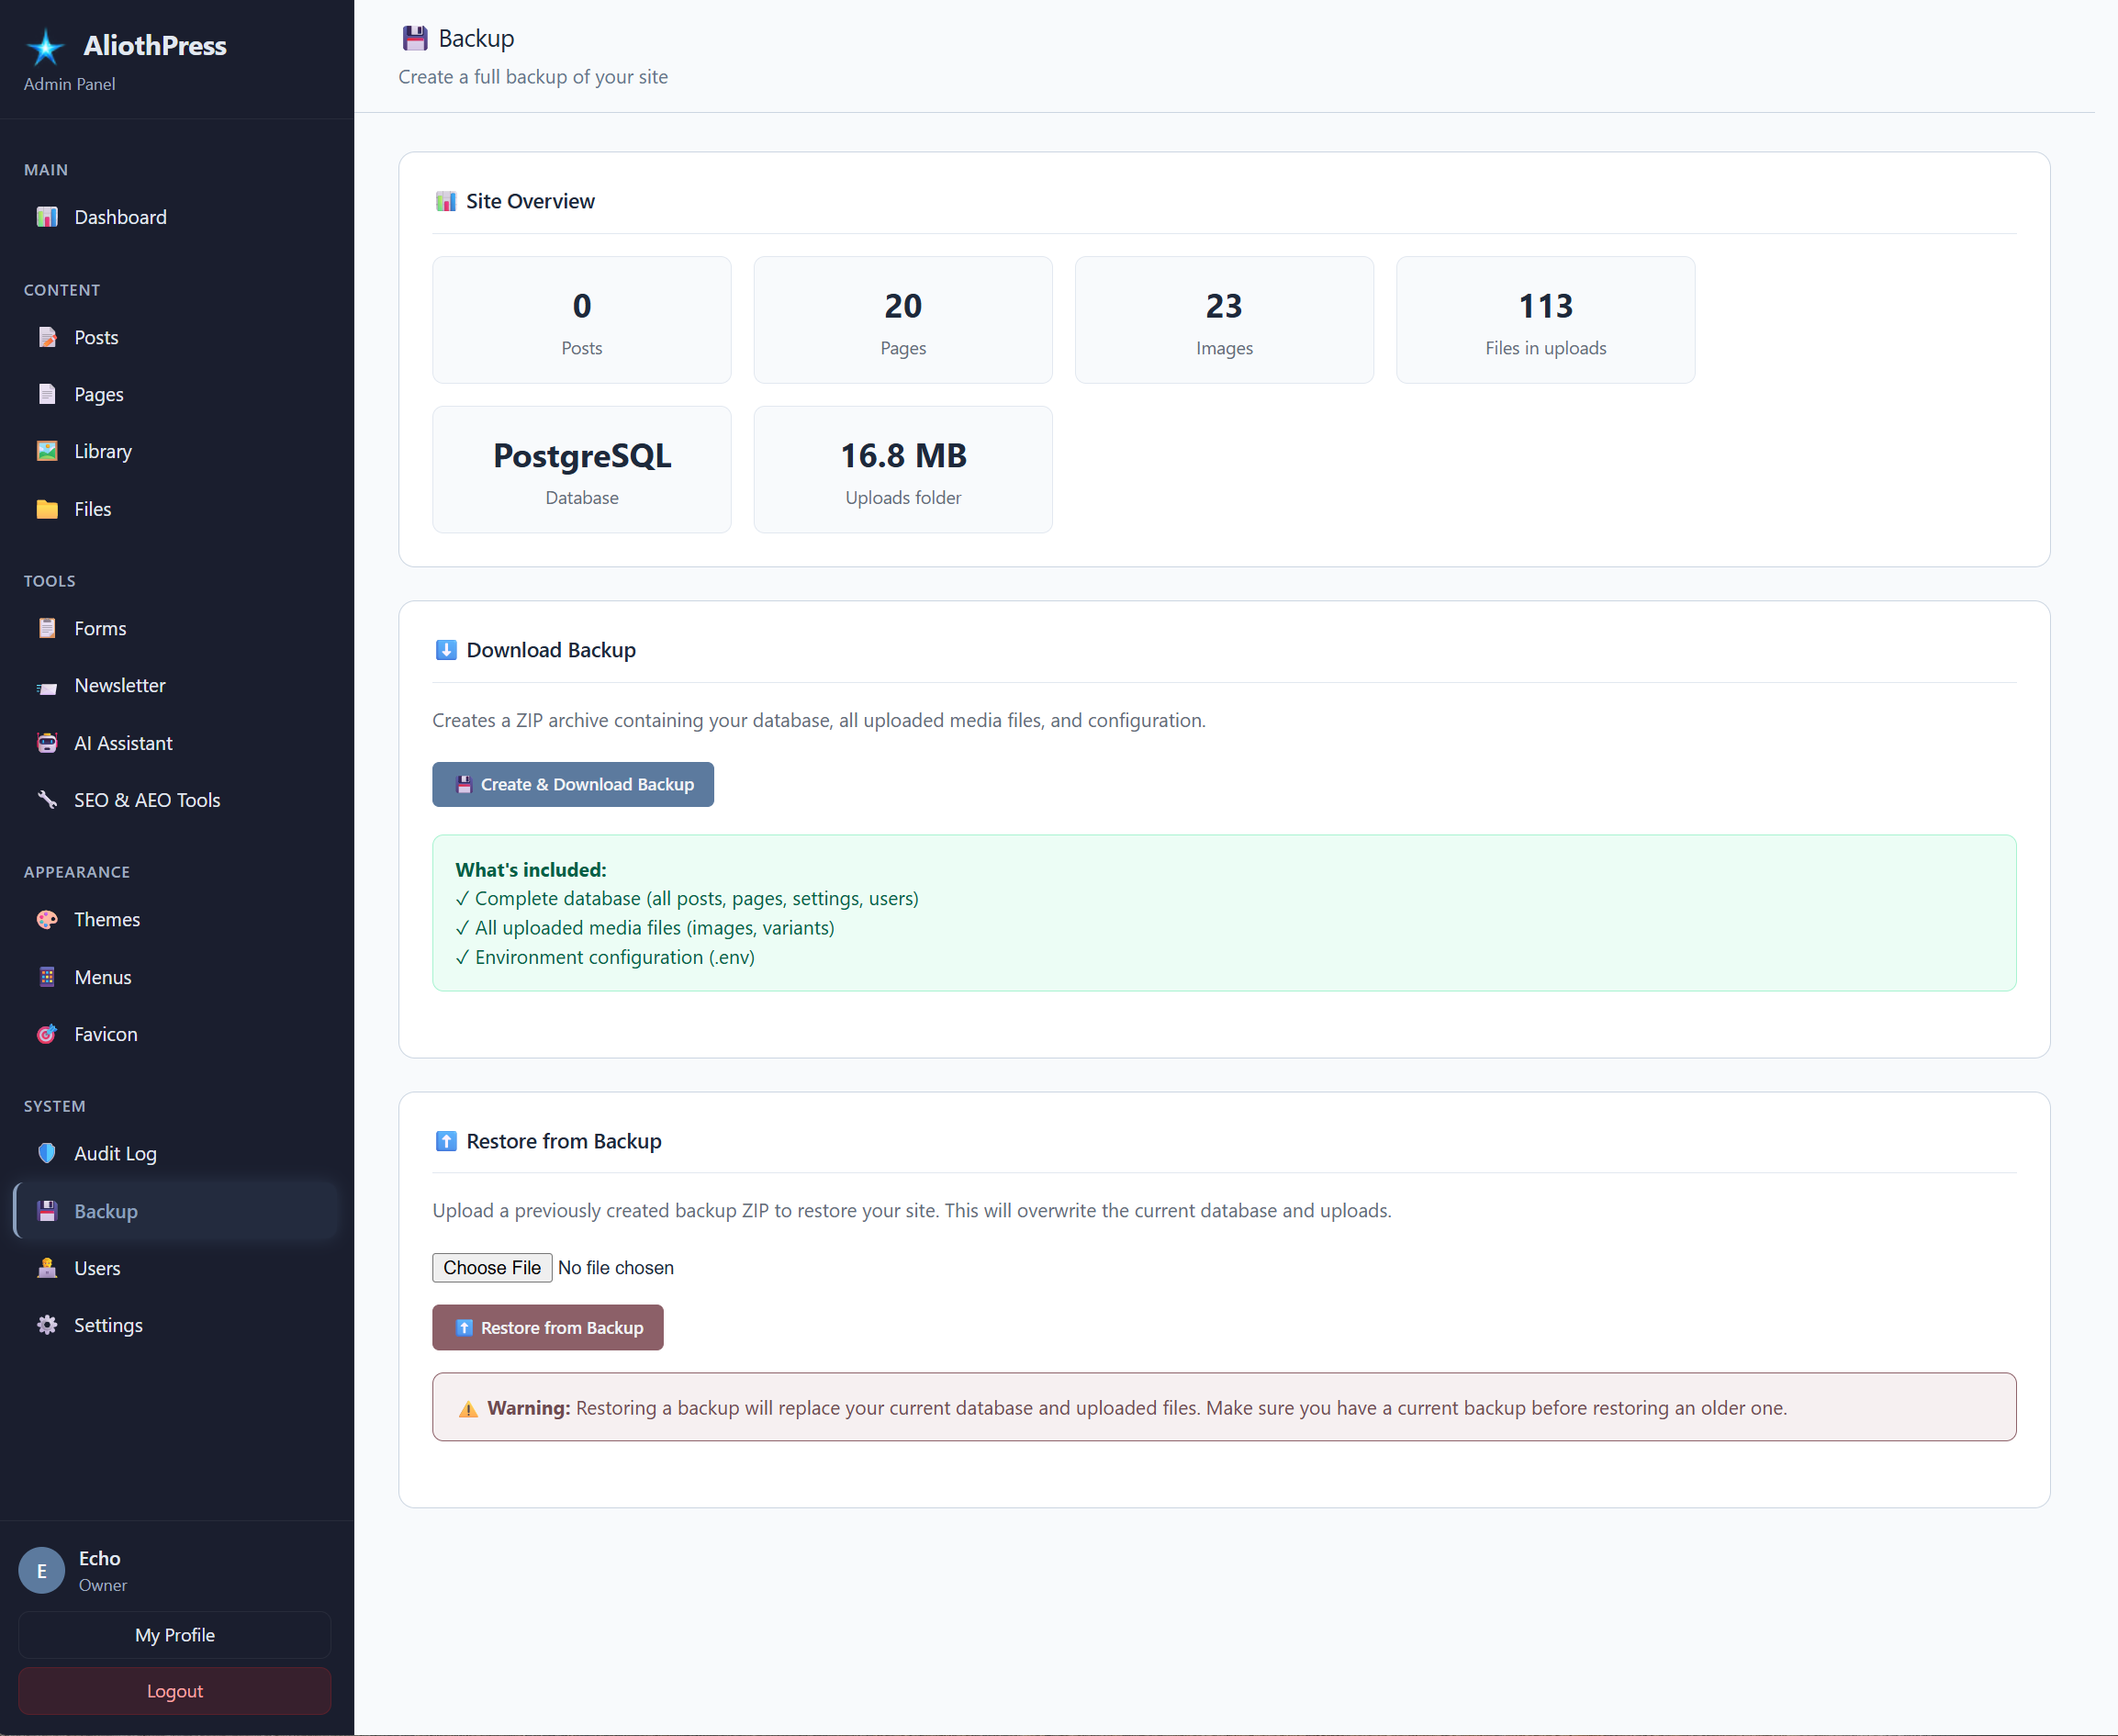Click the AliothPress star logo icon
Viewport: 2118px width, 1736px height.
45,47
